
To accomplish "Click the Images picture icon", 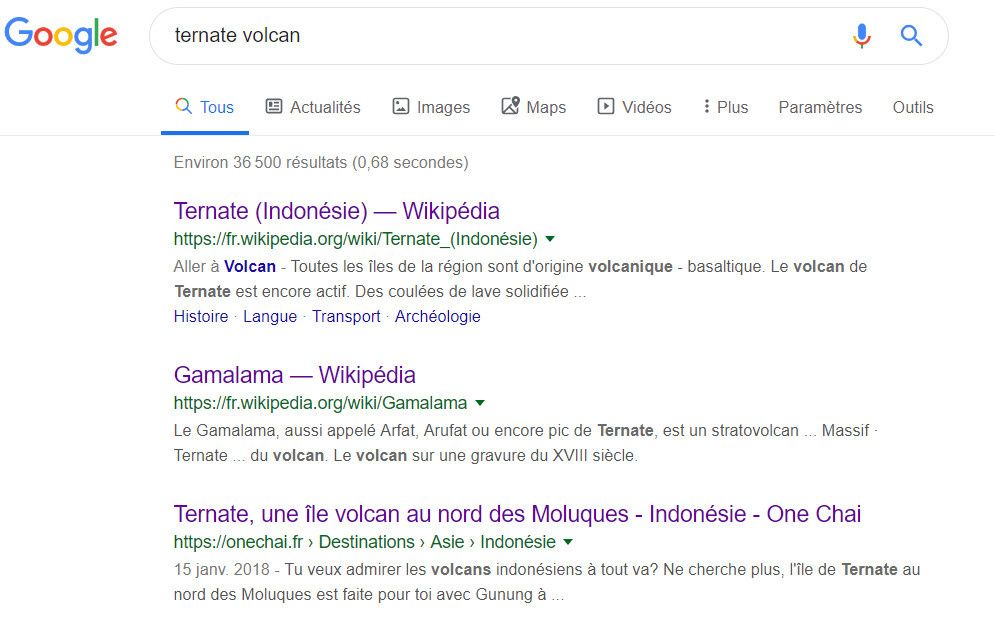I will tap(401, 106).
